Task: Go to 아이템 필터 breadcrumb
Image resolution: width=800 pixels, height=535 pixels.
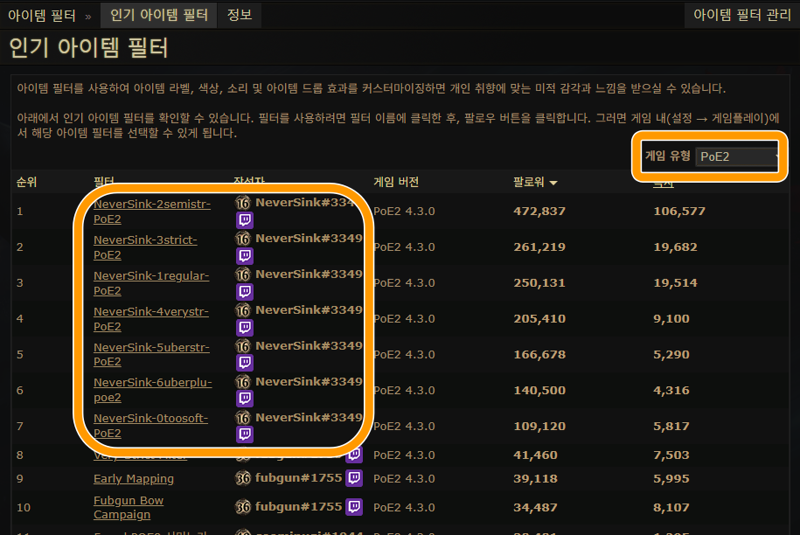Action: pyautogui.click(x=41, y=16)
